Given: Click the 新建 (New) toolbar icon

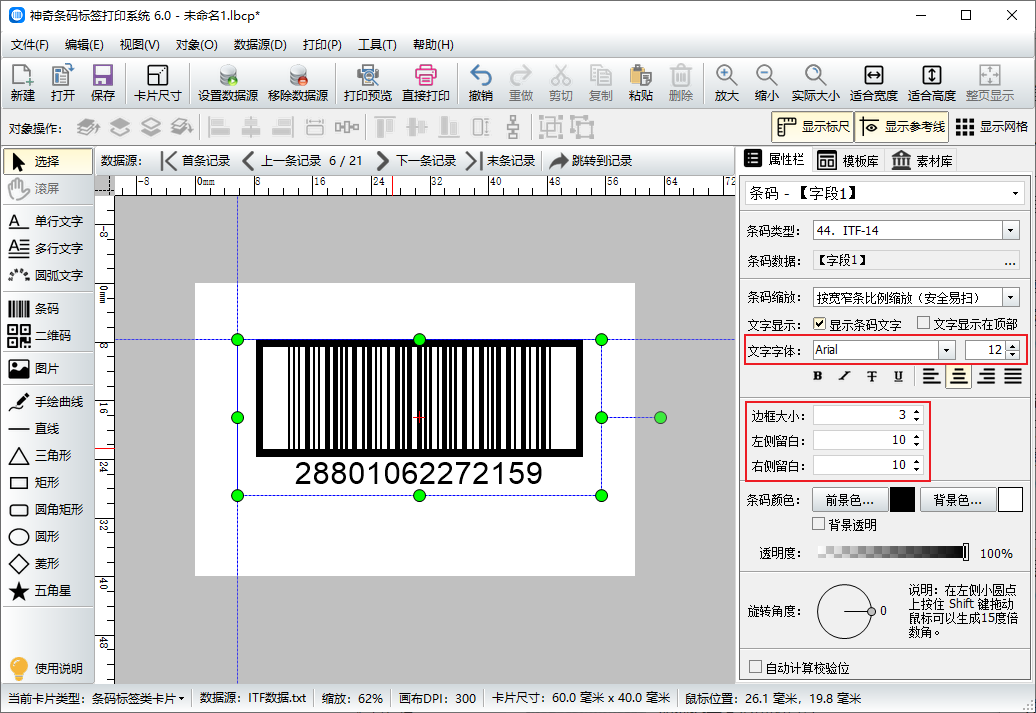Looking at the screenshot, I should coord(22,83).
